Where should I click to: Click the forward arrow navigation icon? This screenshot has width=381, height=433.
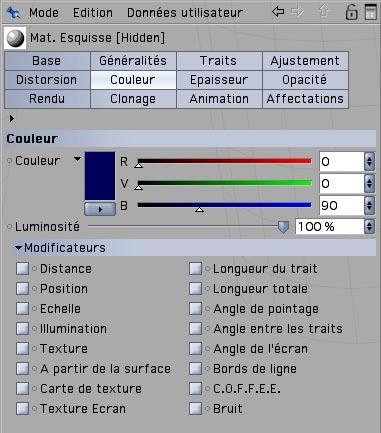(297, 12)
